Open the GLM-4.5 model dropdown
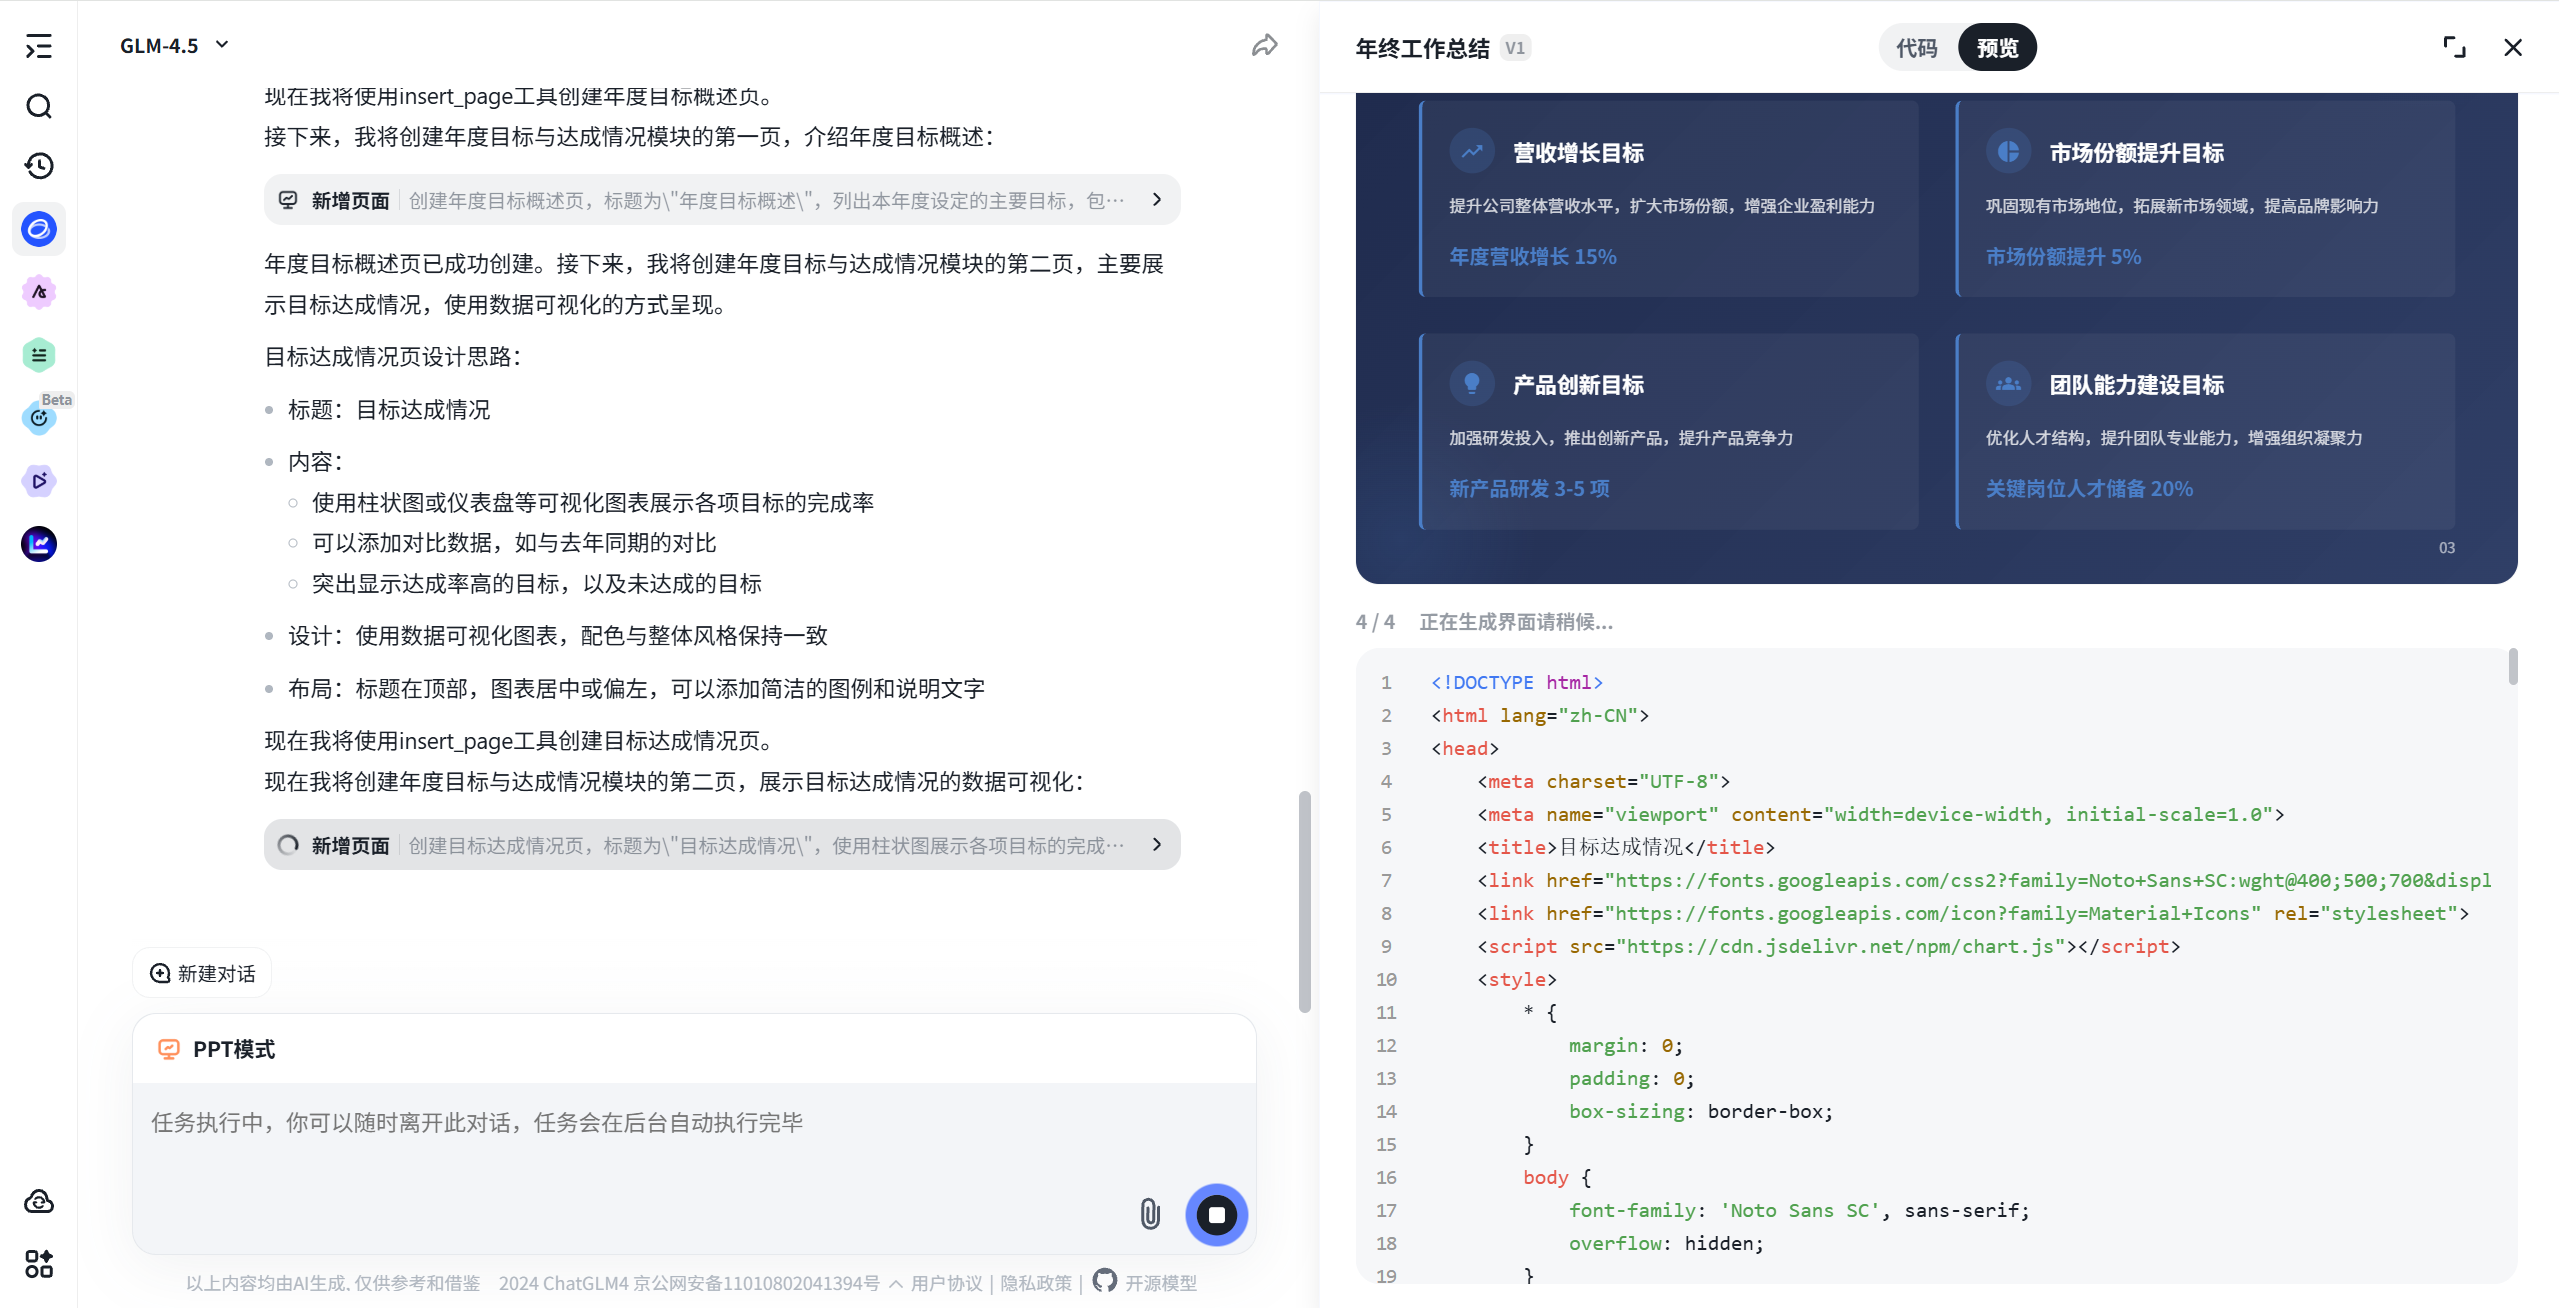 point(174,46)
